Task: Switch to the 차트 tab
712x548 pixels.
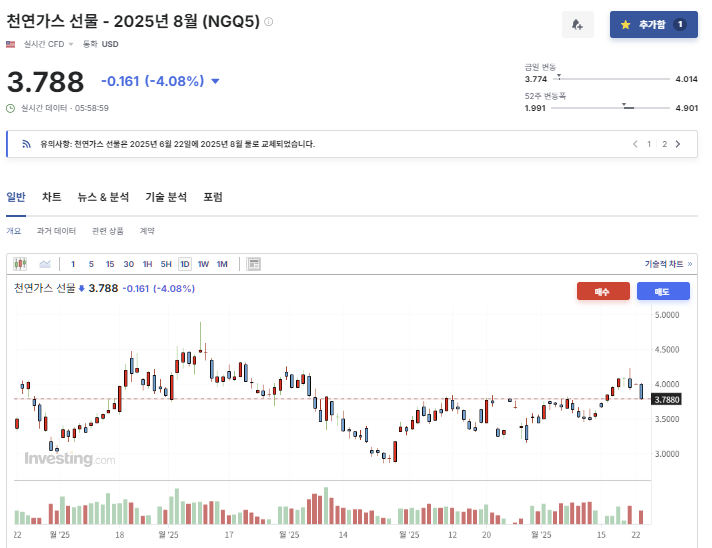Action: coord(51,197)
